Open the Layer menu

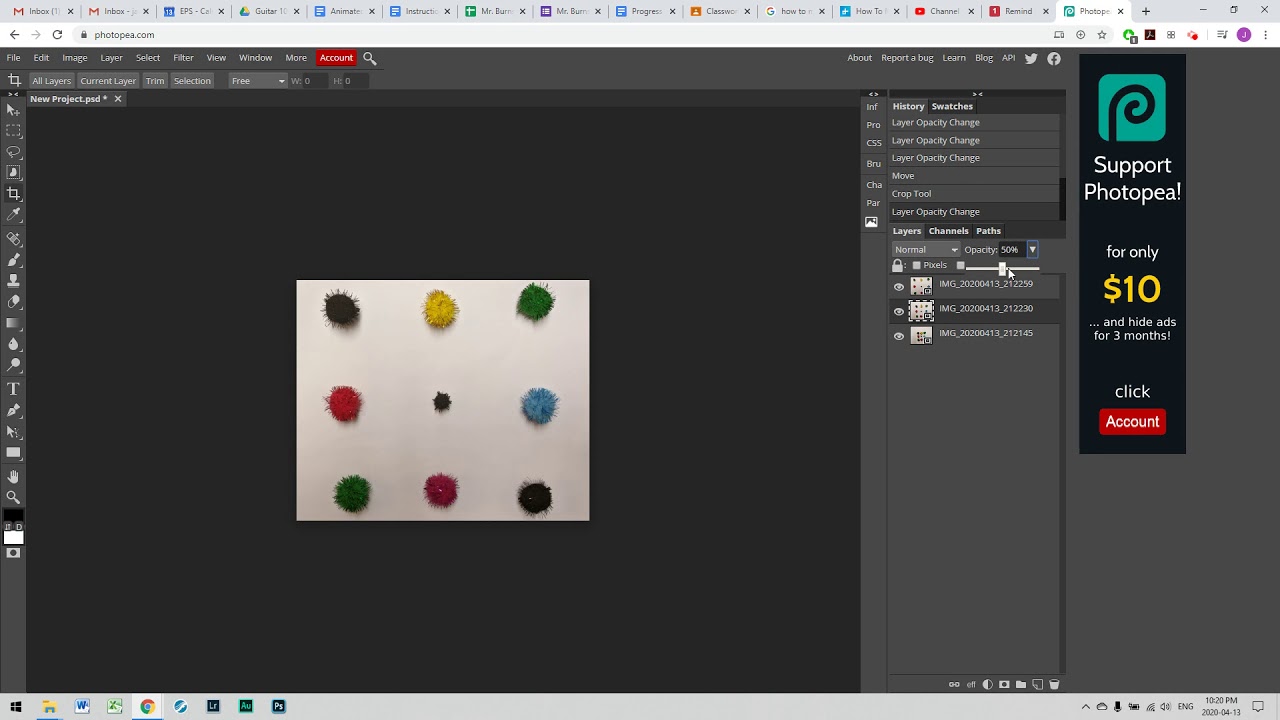(x=111, y=58)
